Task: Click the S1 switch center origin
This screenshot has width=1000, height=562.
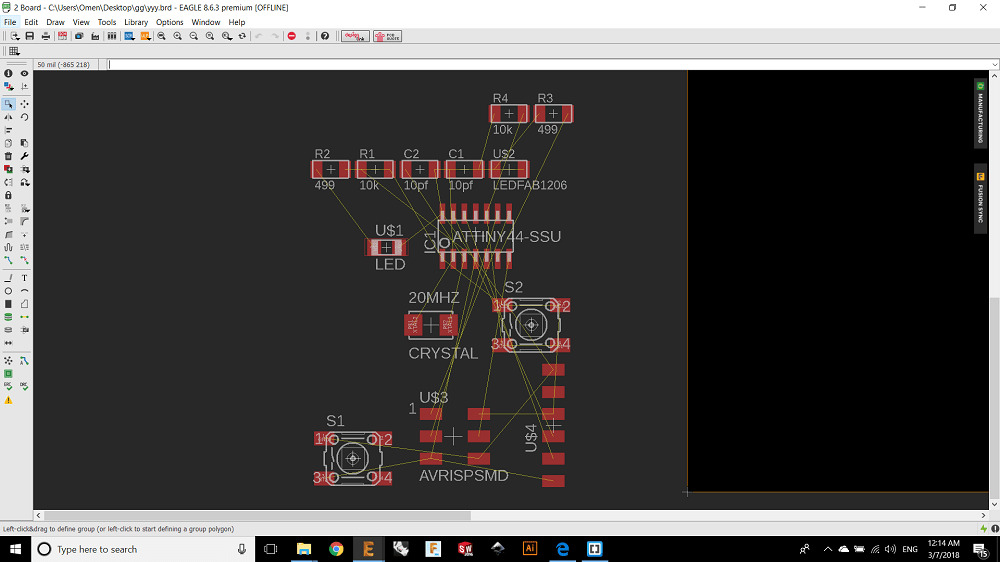Action: (x=353, y=459)
